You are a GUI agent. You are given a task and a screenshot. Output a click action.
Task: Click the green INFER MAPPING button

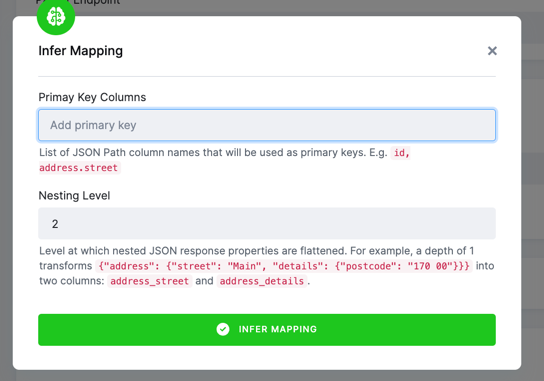[267, 330]
